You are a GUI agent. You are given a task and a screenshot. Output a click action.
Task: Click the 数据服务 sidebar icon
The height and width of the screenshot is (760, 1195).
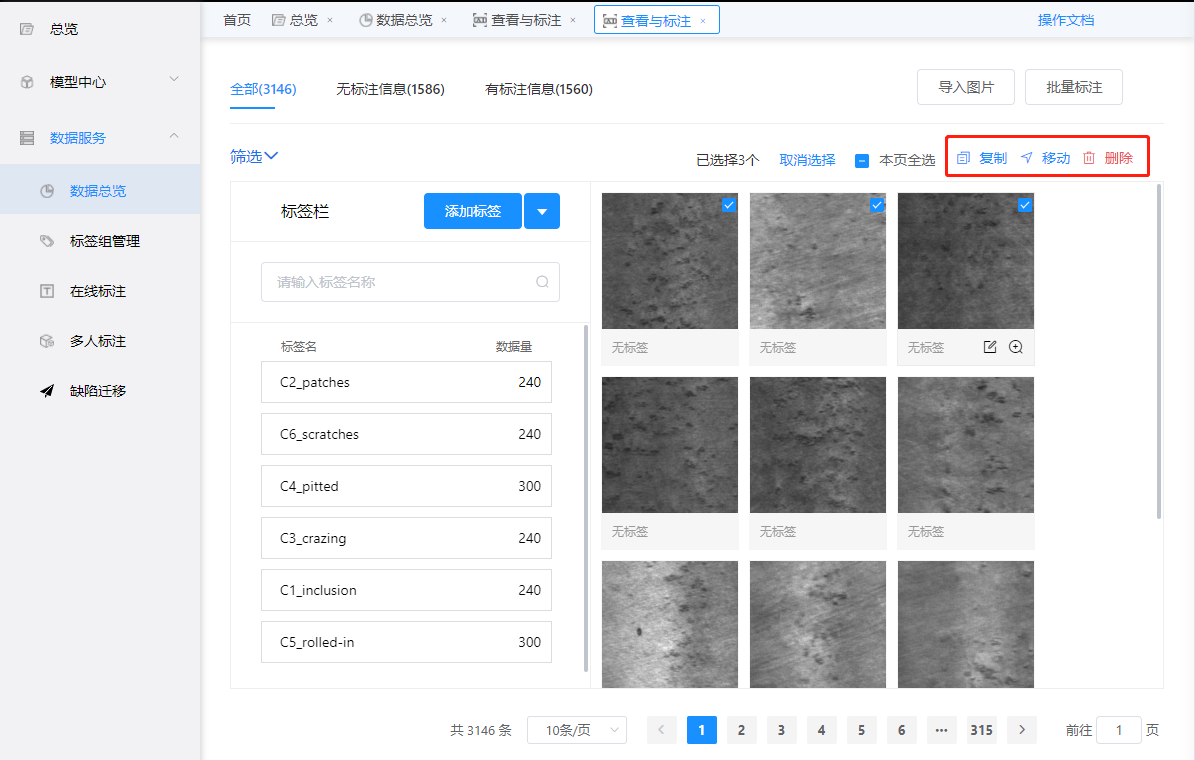[27, 138]
